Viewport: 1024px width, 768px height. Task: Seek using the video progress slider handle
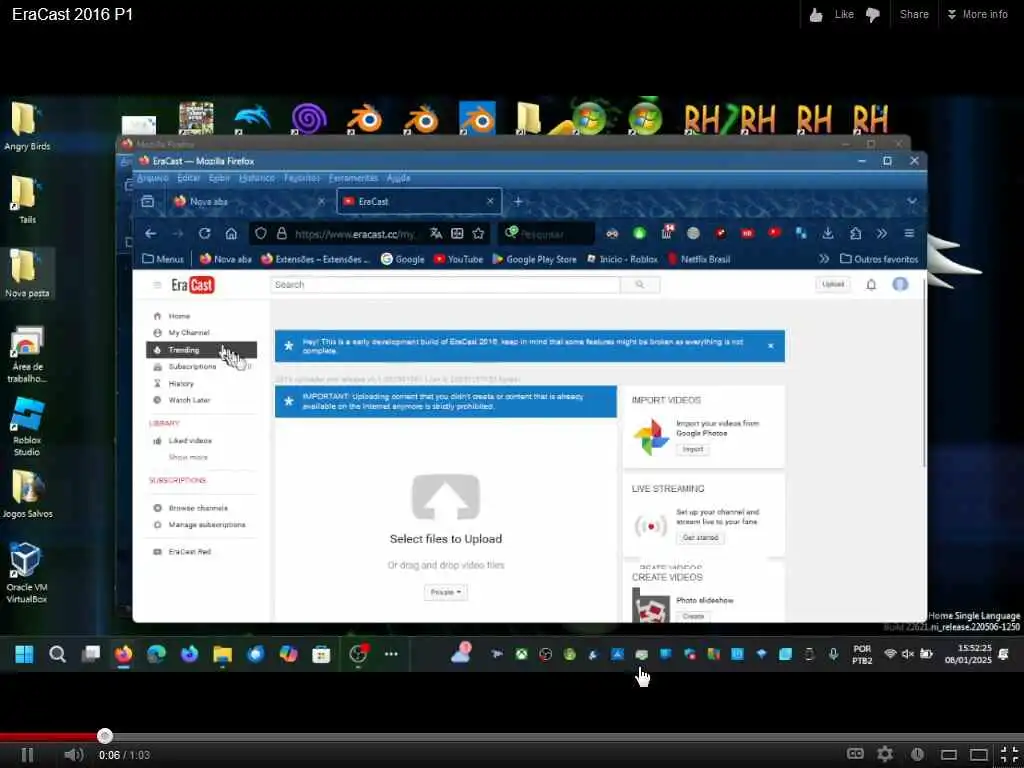coord(105,736)
